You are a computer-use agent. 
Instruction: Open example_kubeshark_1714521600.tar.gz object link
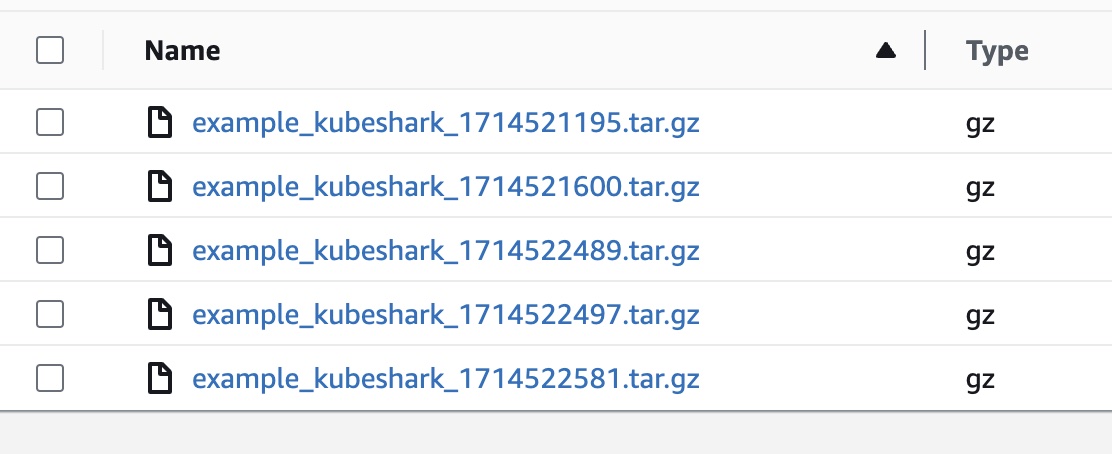tap(445, 188)
